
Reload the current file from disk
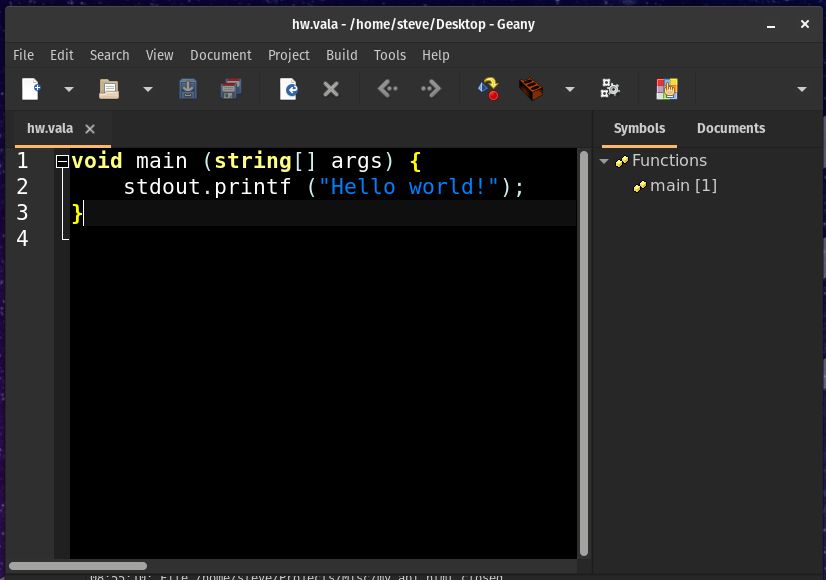coord(288,89)
